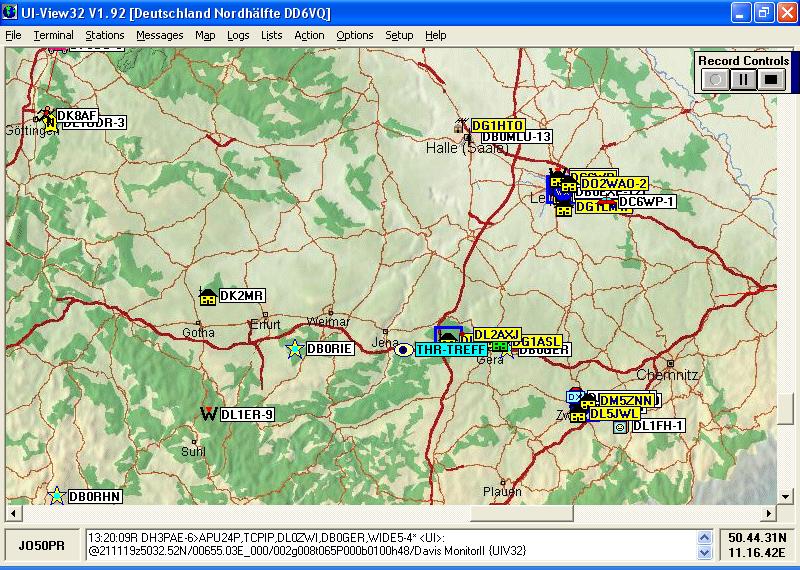800x570 pixels.
Task: Click the monitor window up arrow button
Action: 705,538
